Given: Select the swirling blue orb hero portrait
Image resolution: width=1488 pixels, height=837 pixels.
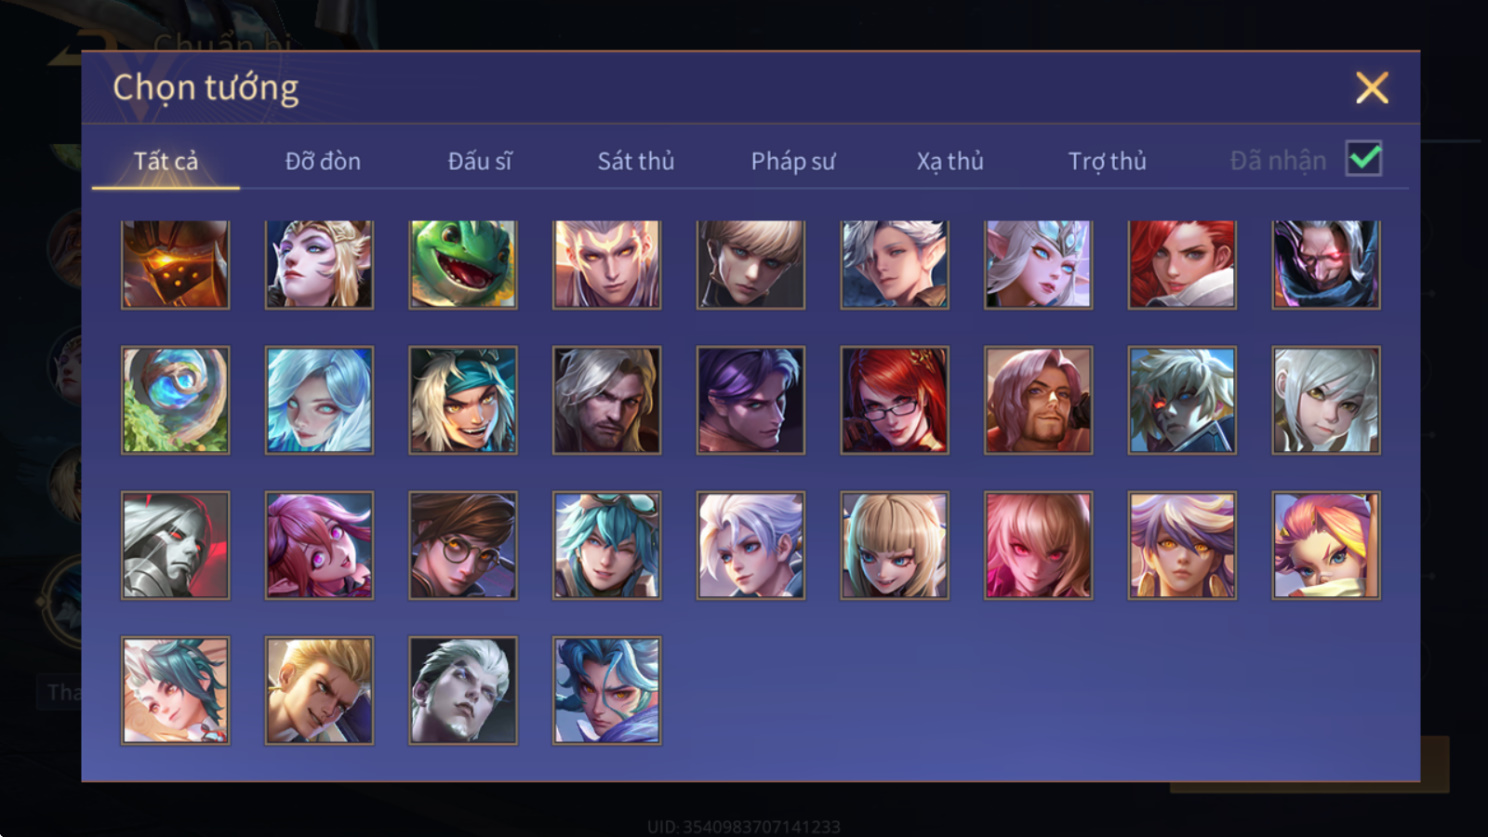Looking at the screenshot, I should [175, 400].
